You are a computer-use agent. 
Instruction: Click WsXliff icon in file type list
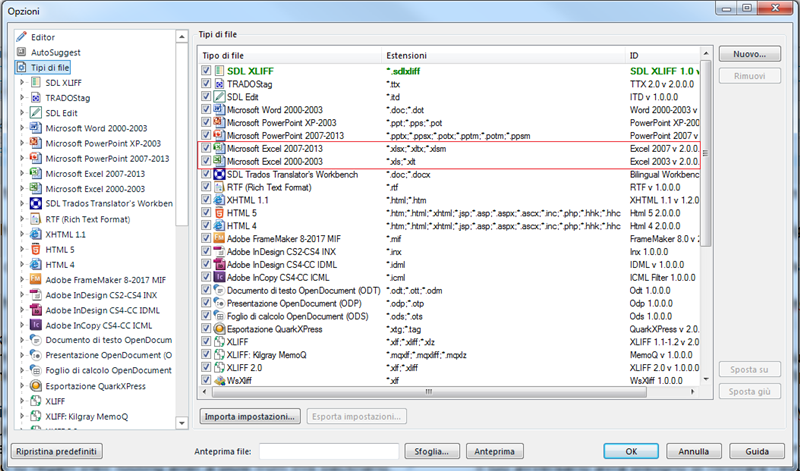[219, 381]
